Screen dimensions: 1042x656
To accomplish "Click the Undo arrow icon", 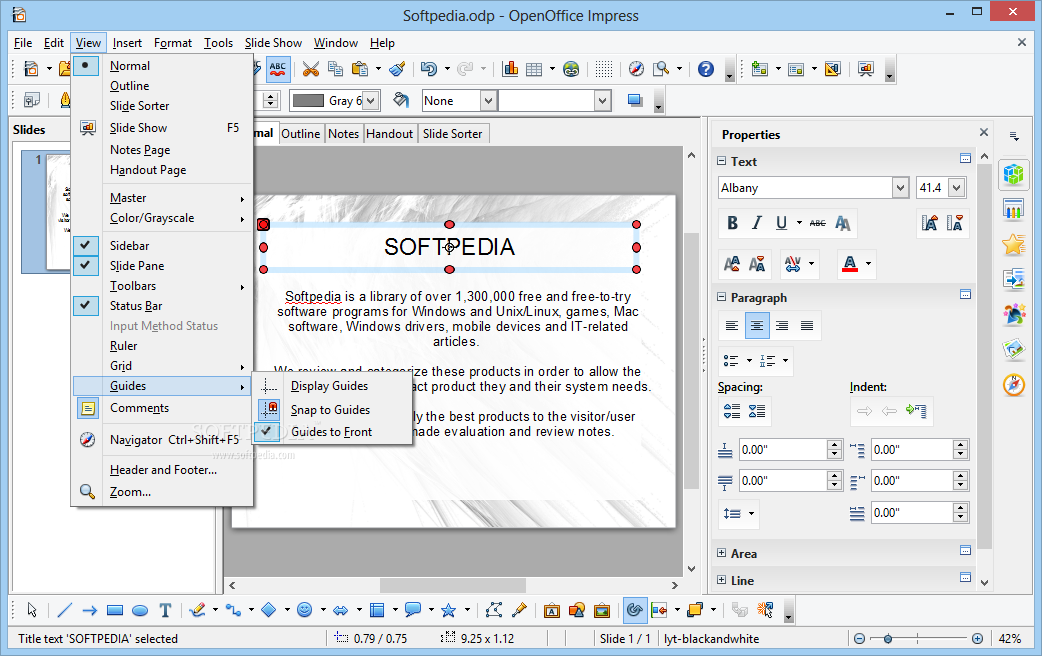I will click(429, 69).
